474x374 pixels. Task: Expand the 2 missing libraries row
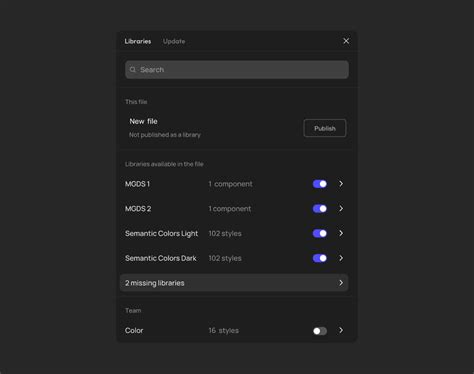click(x=234, y=283)
